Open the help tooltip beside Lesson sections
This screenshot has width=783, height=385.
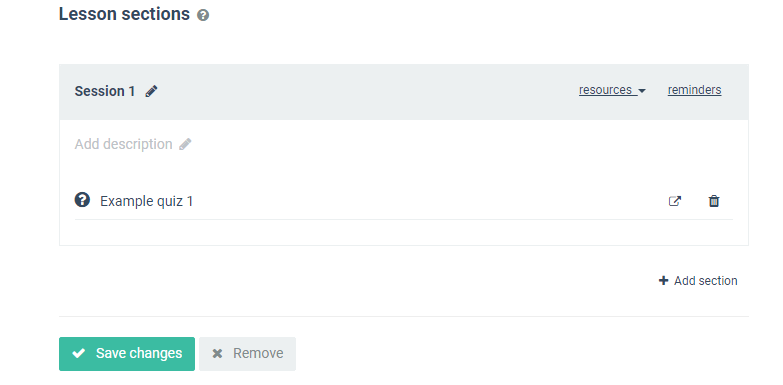pos(203,15)
